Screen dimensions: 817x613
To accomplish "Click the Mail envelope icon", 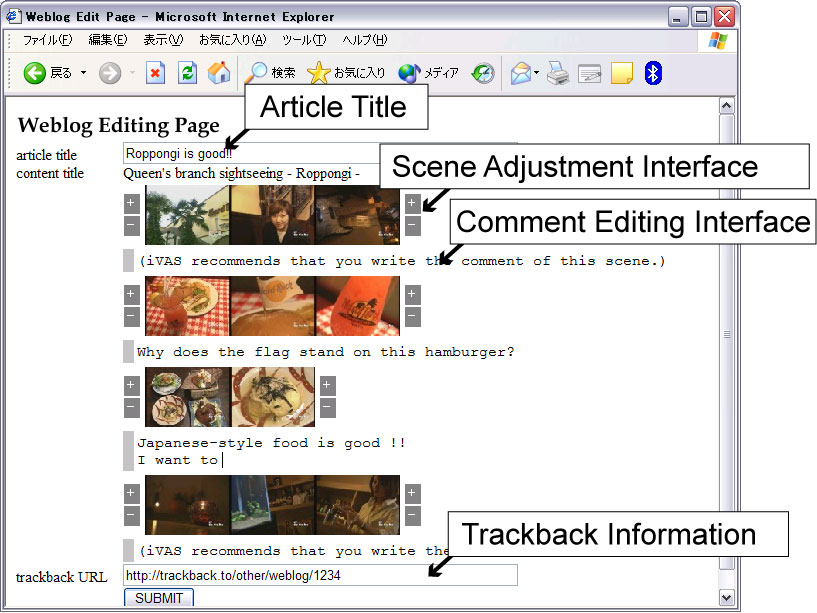I will [x=521, y=73].
